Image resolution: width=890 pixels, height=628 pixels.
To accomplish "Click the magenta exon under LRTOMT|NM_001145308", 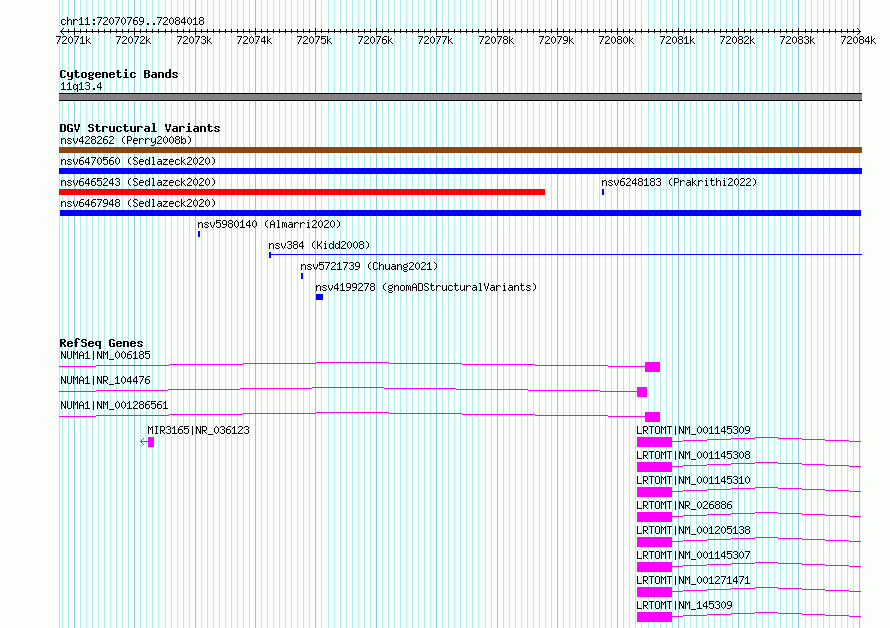I will click(x=654, y=467).
